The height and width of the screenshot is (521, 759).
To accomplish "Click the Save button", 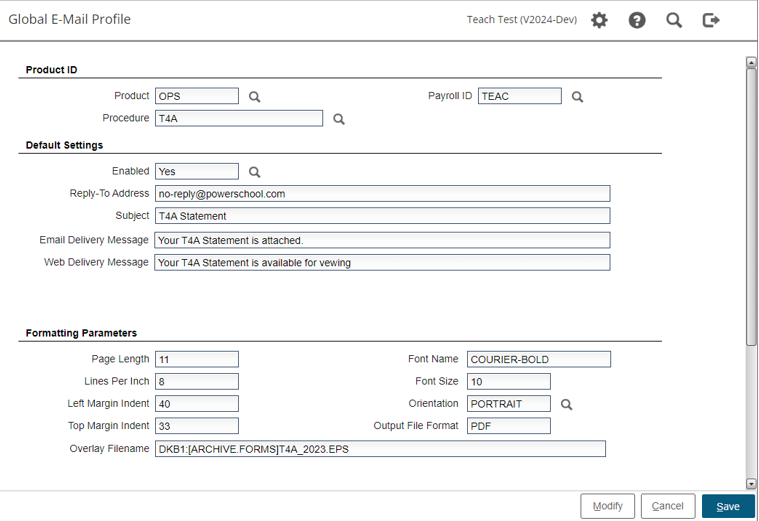I will point(728,506).
